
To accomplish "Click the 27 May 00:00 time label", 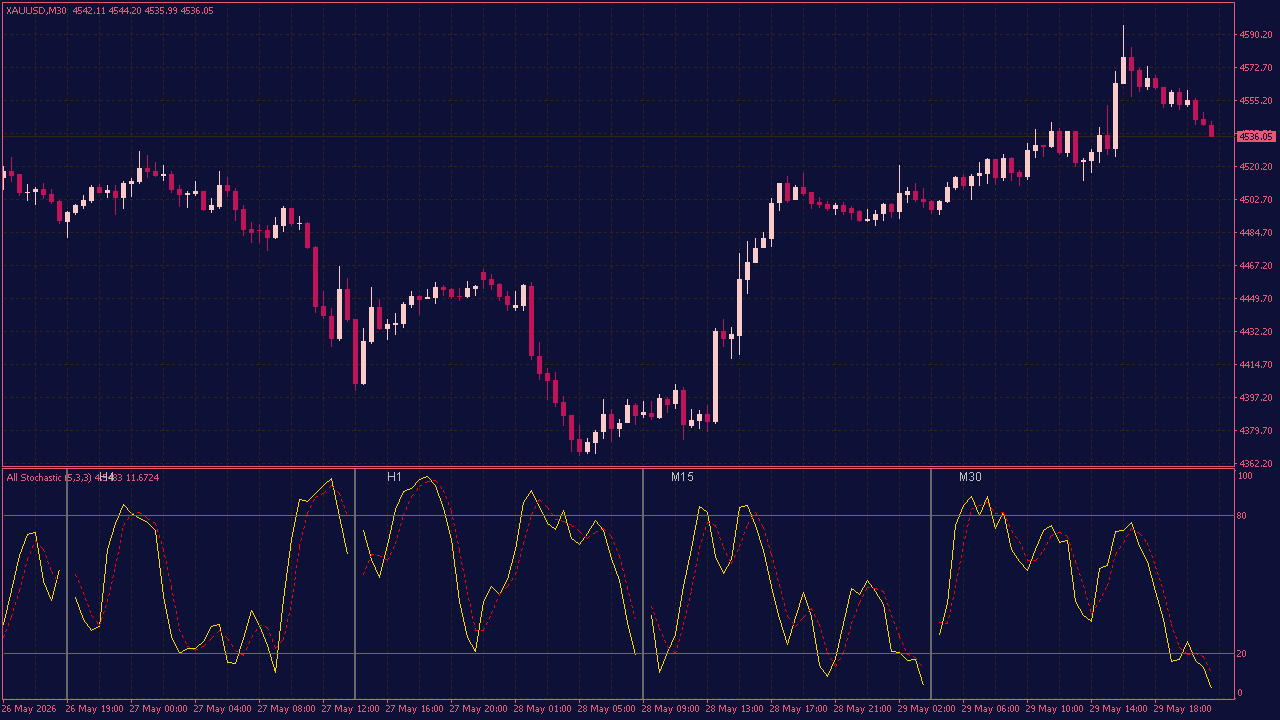I will coord(159,709).
